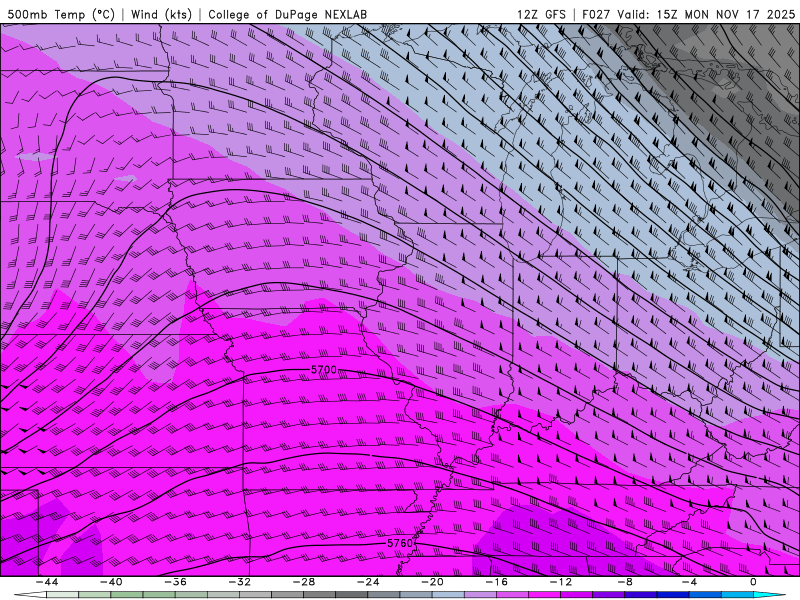This screenshot has height=600, width=800.
Task: Click the '-40' colorbar tick label
Action: (111, 582)
